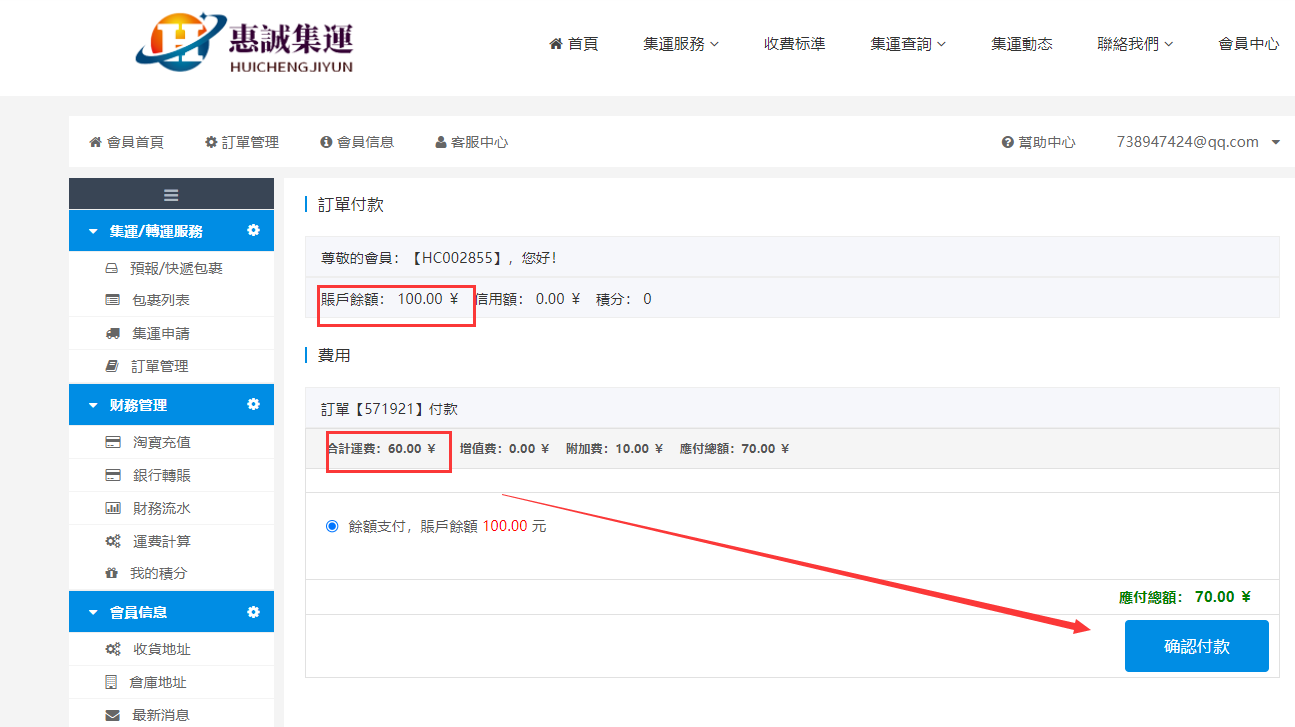Click gear icon beside 集運/轉運服務 header

pos(253,230)
